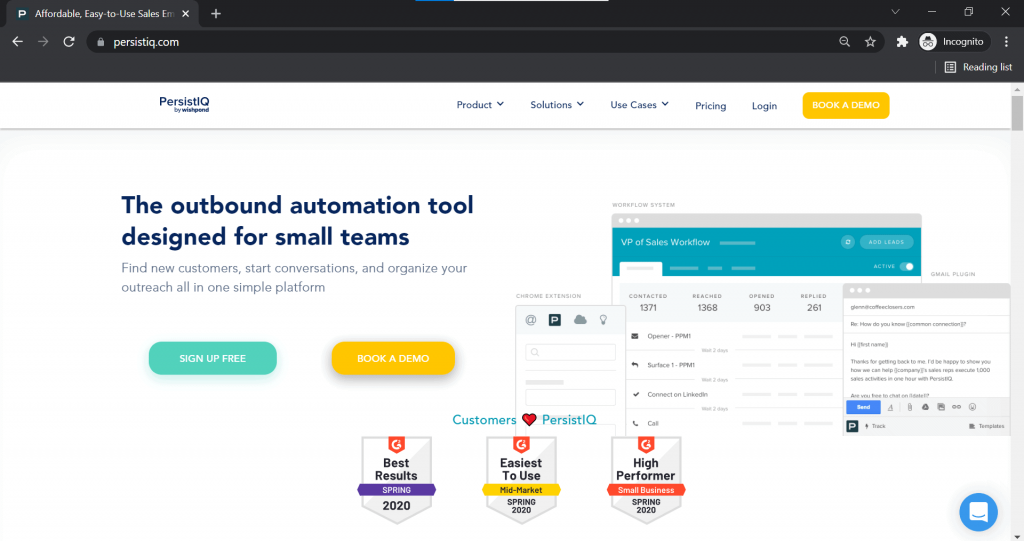This screenshot has height=541, width=1024.
Task: Click the checkmark beside Connect on LinkedIn
Action: [635, 394]
